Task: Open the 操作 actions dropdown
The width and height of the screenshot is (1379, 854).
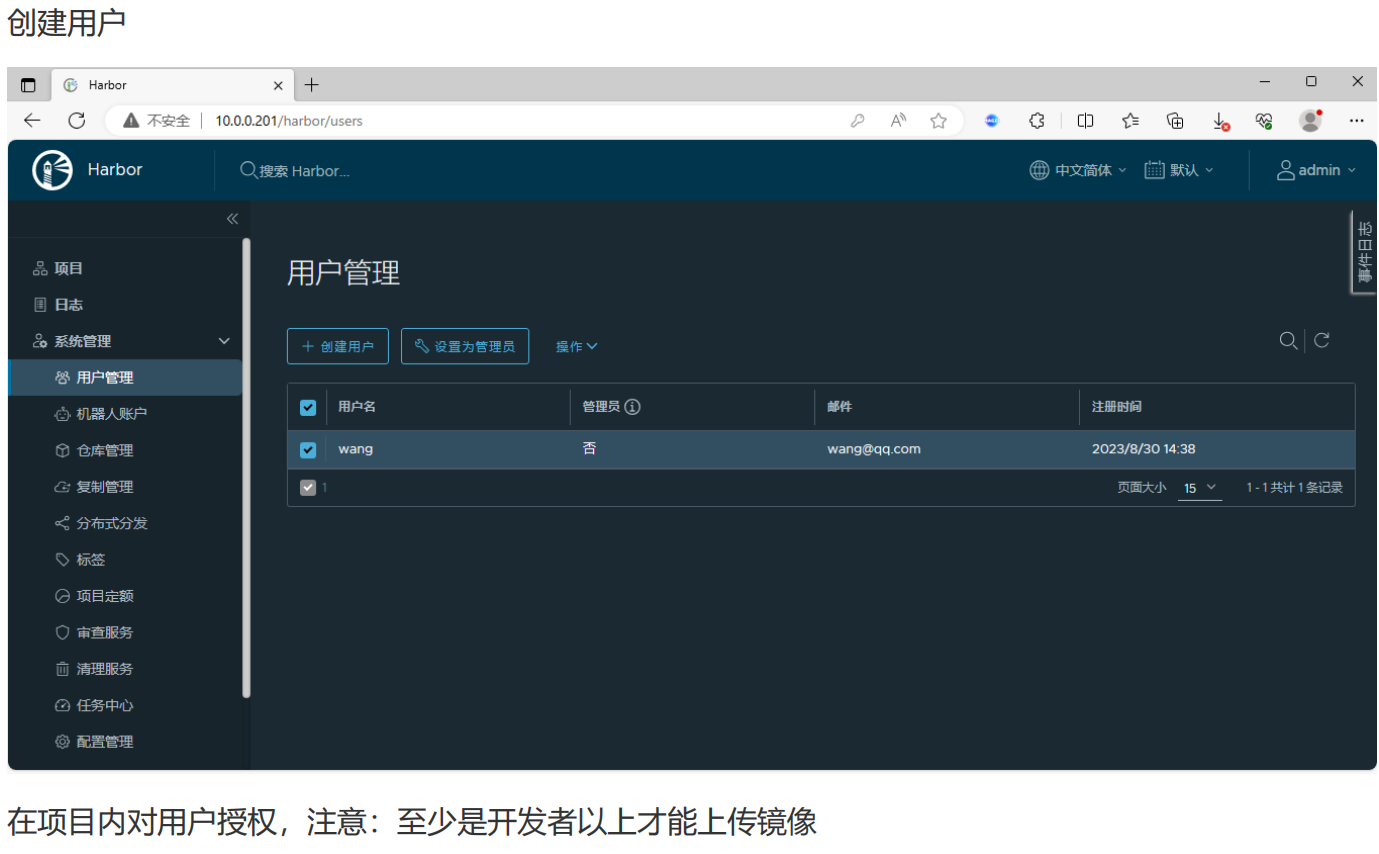Action: 577,346
